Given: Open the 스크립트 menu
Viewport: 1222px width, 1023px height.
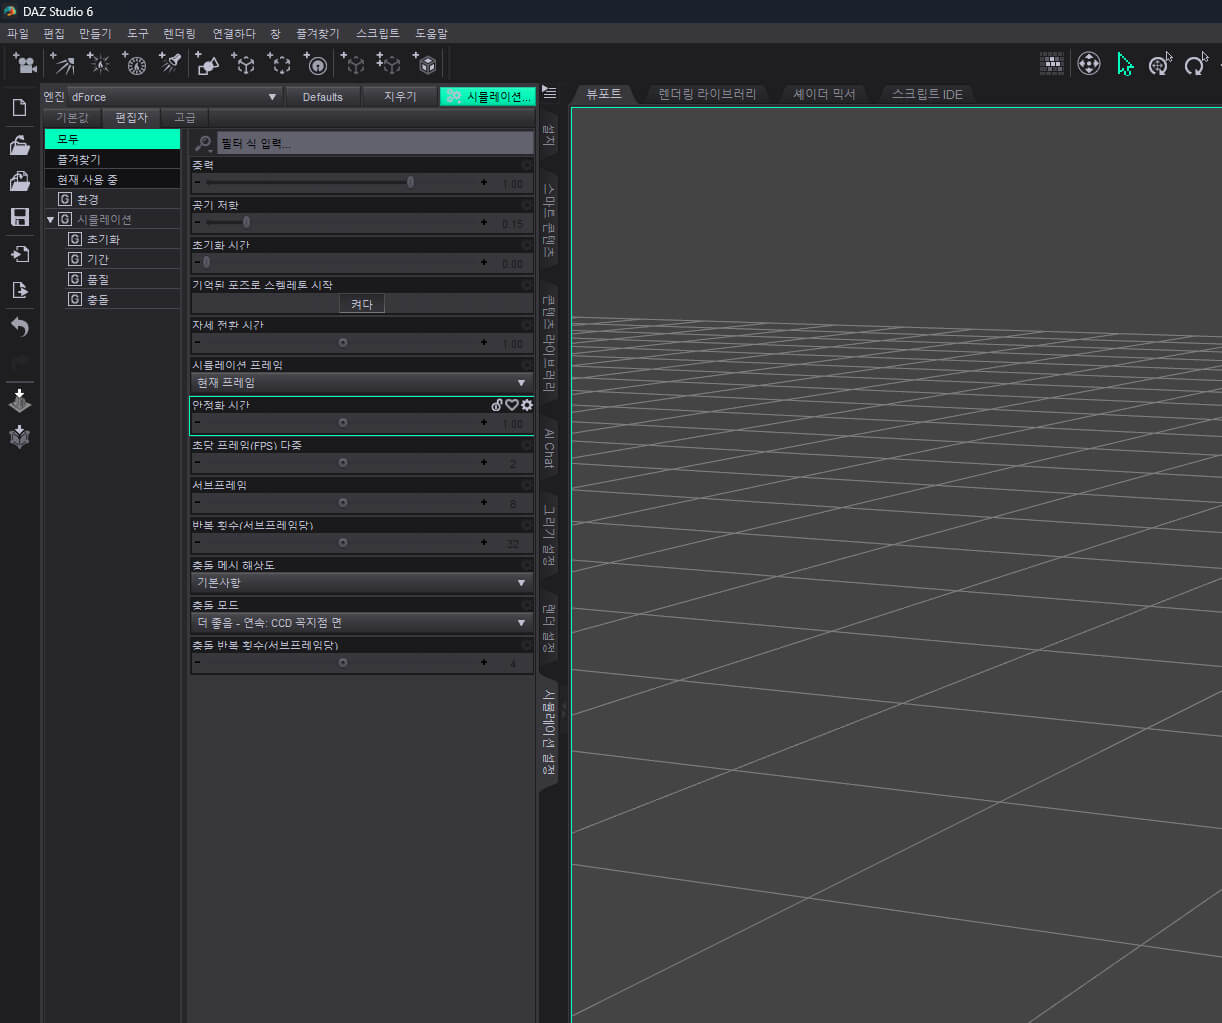Looking at the screenshot, I should [x=378, y=33].
